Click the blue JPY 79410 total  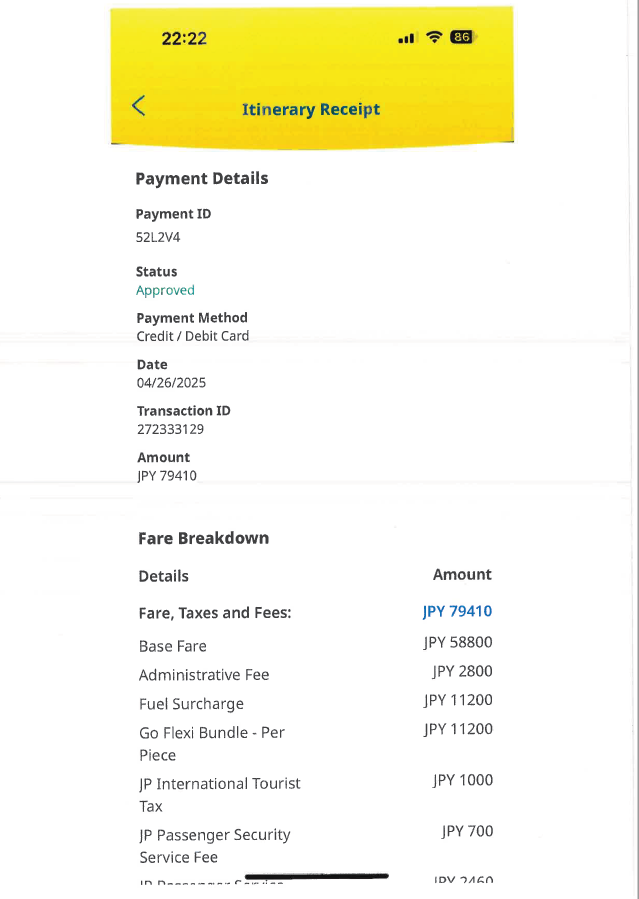(x=457, y=611)
